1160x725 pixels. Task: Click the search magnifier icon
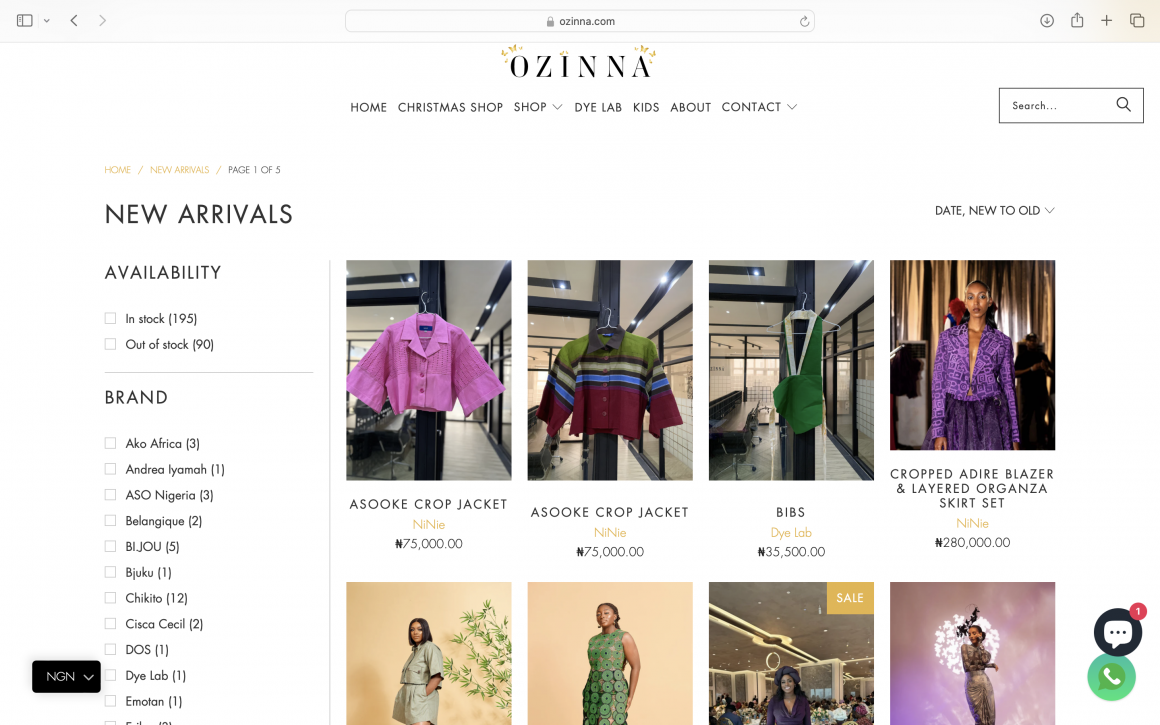coord(1123,105)
